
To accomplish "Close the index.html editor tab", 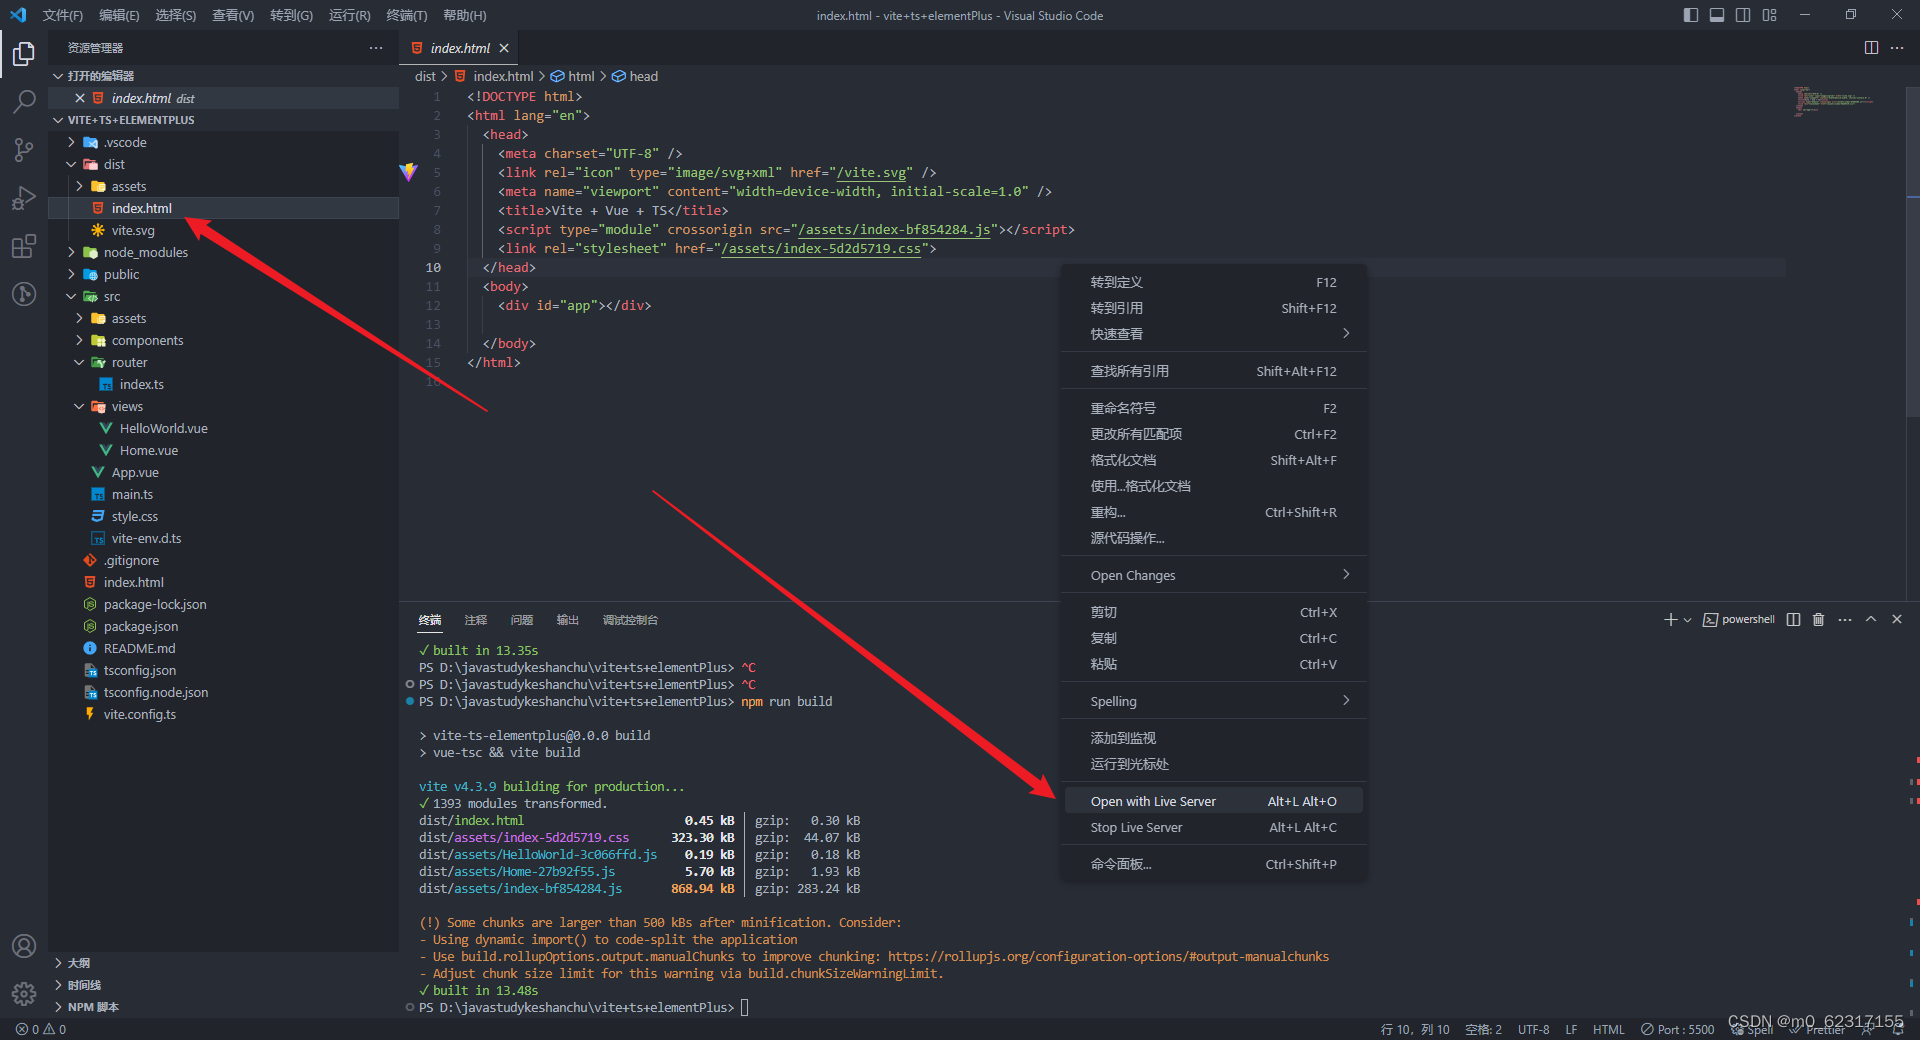I will [x=504, y=48].
